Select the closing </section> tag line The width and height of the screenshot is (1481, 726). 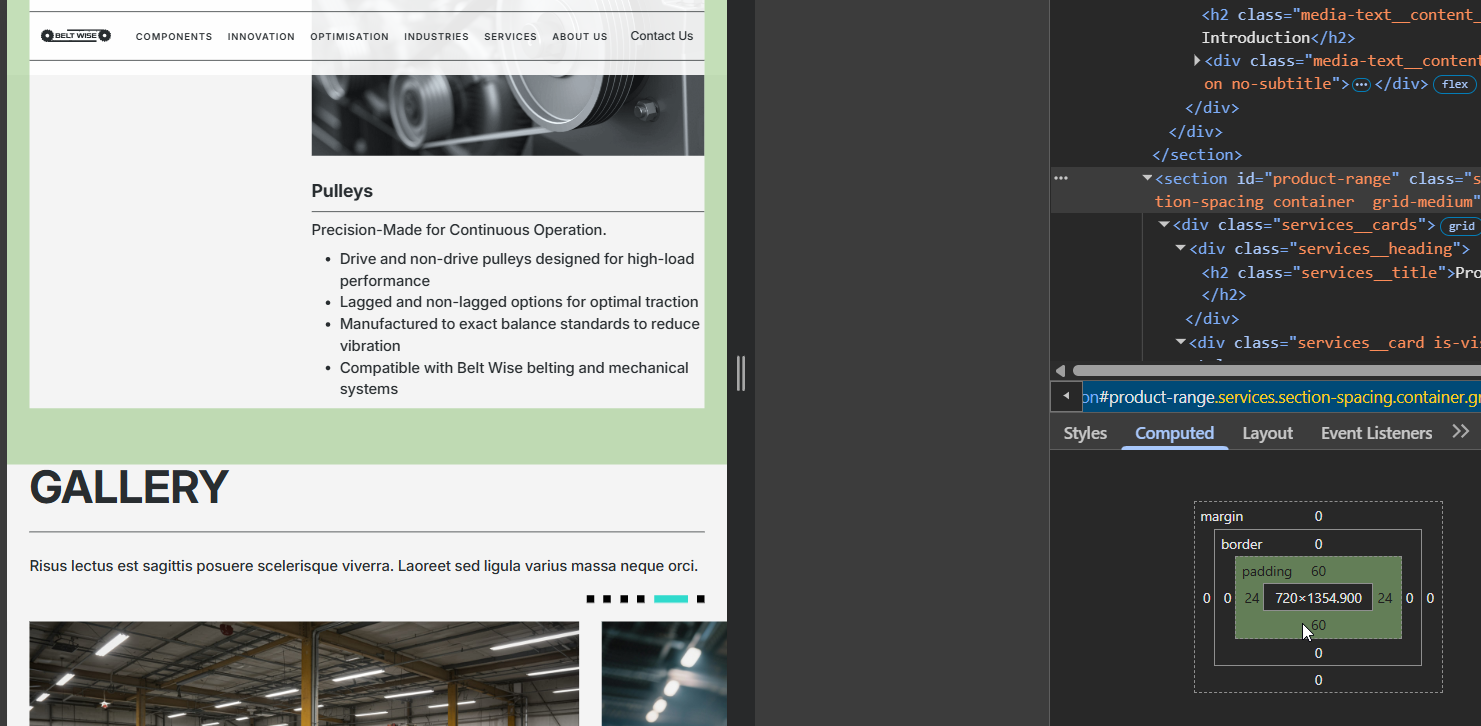[1197, 155]
